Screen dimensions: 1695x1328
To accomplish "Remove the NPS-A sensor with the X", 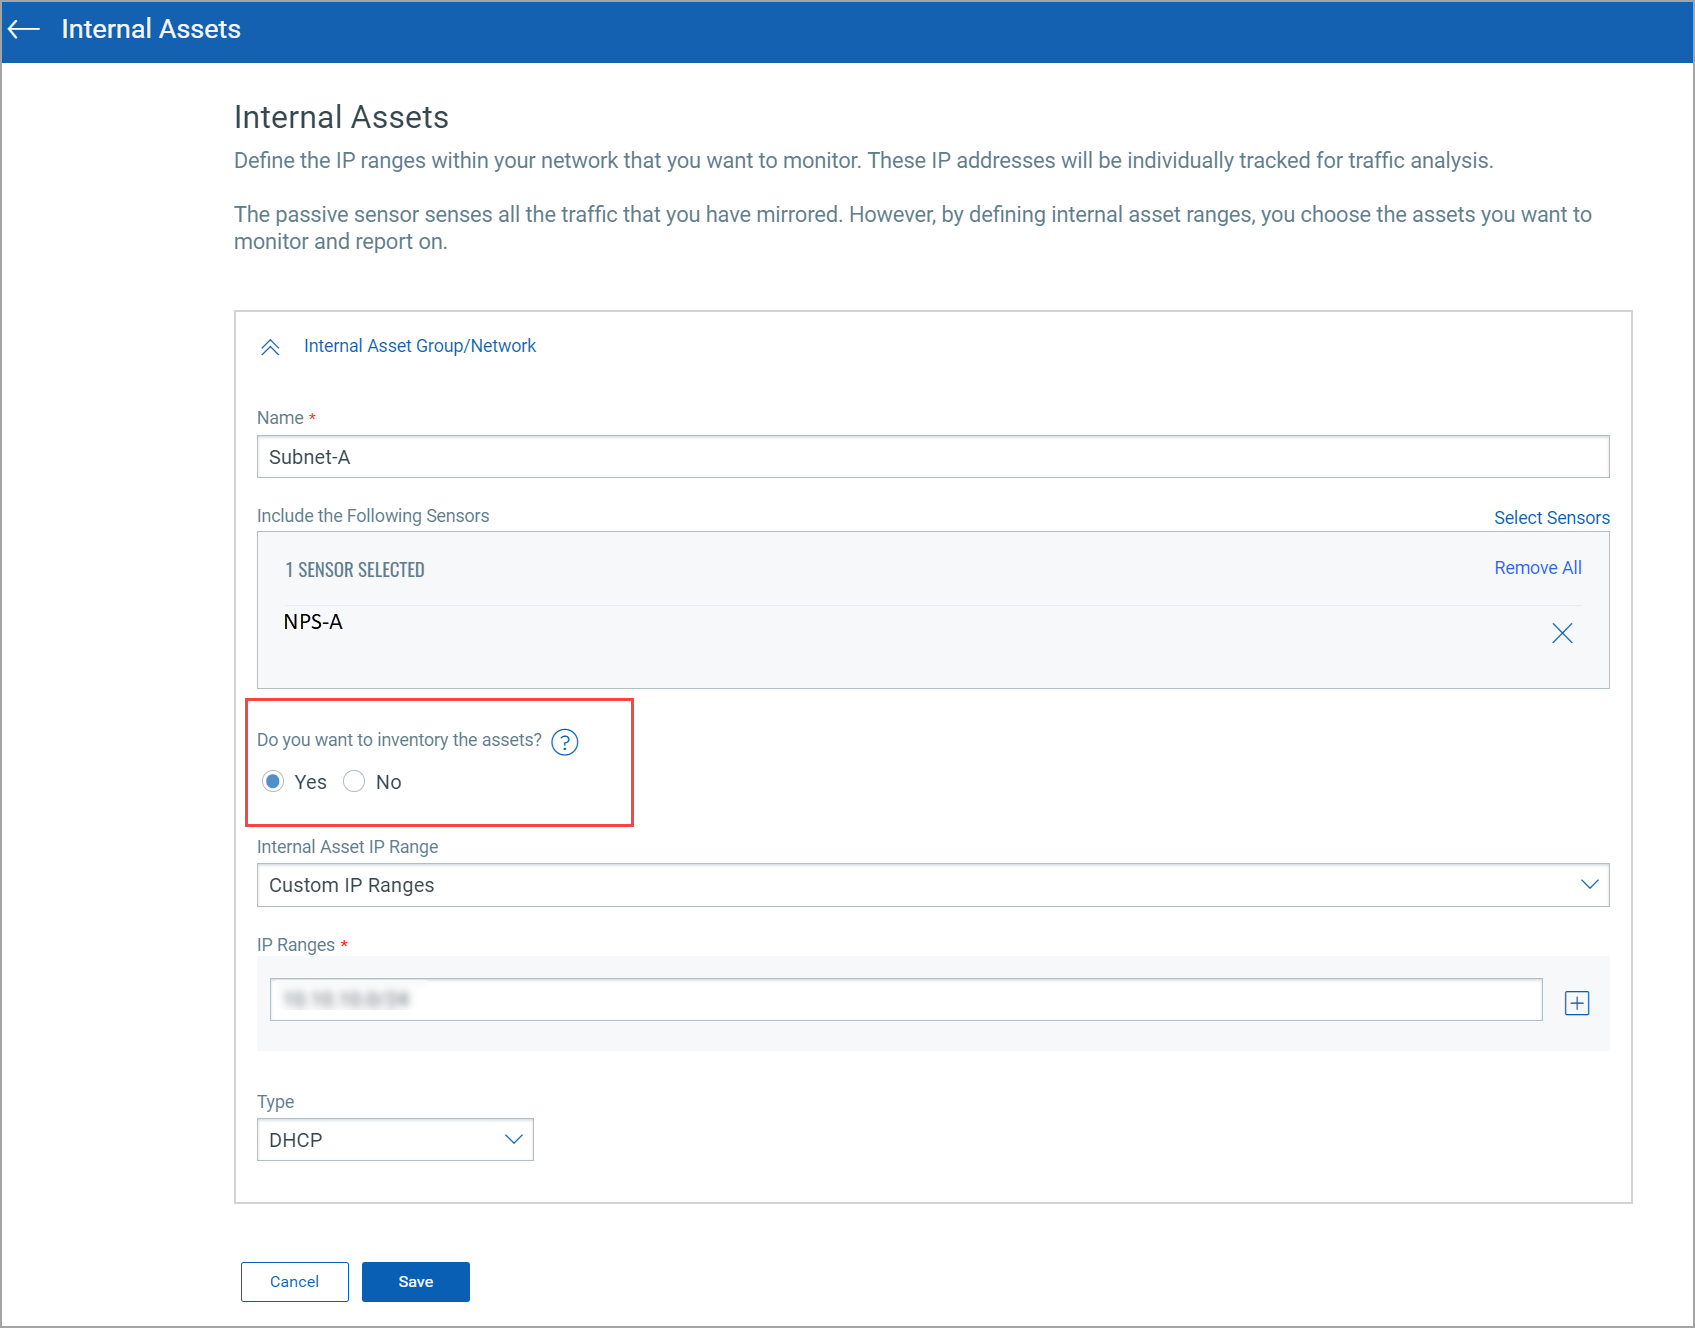I will tap(1562, 632).
